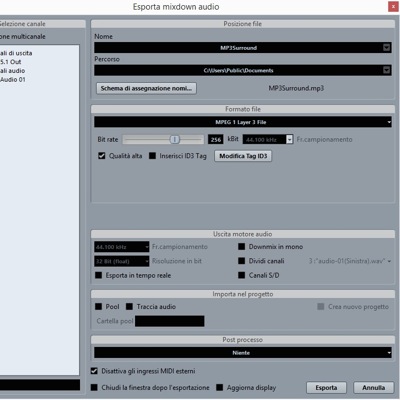Click the Bit rate slider handle
The width and height of the screenshot is (400, 400).
pyautogui.click(x=175, y=139)
